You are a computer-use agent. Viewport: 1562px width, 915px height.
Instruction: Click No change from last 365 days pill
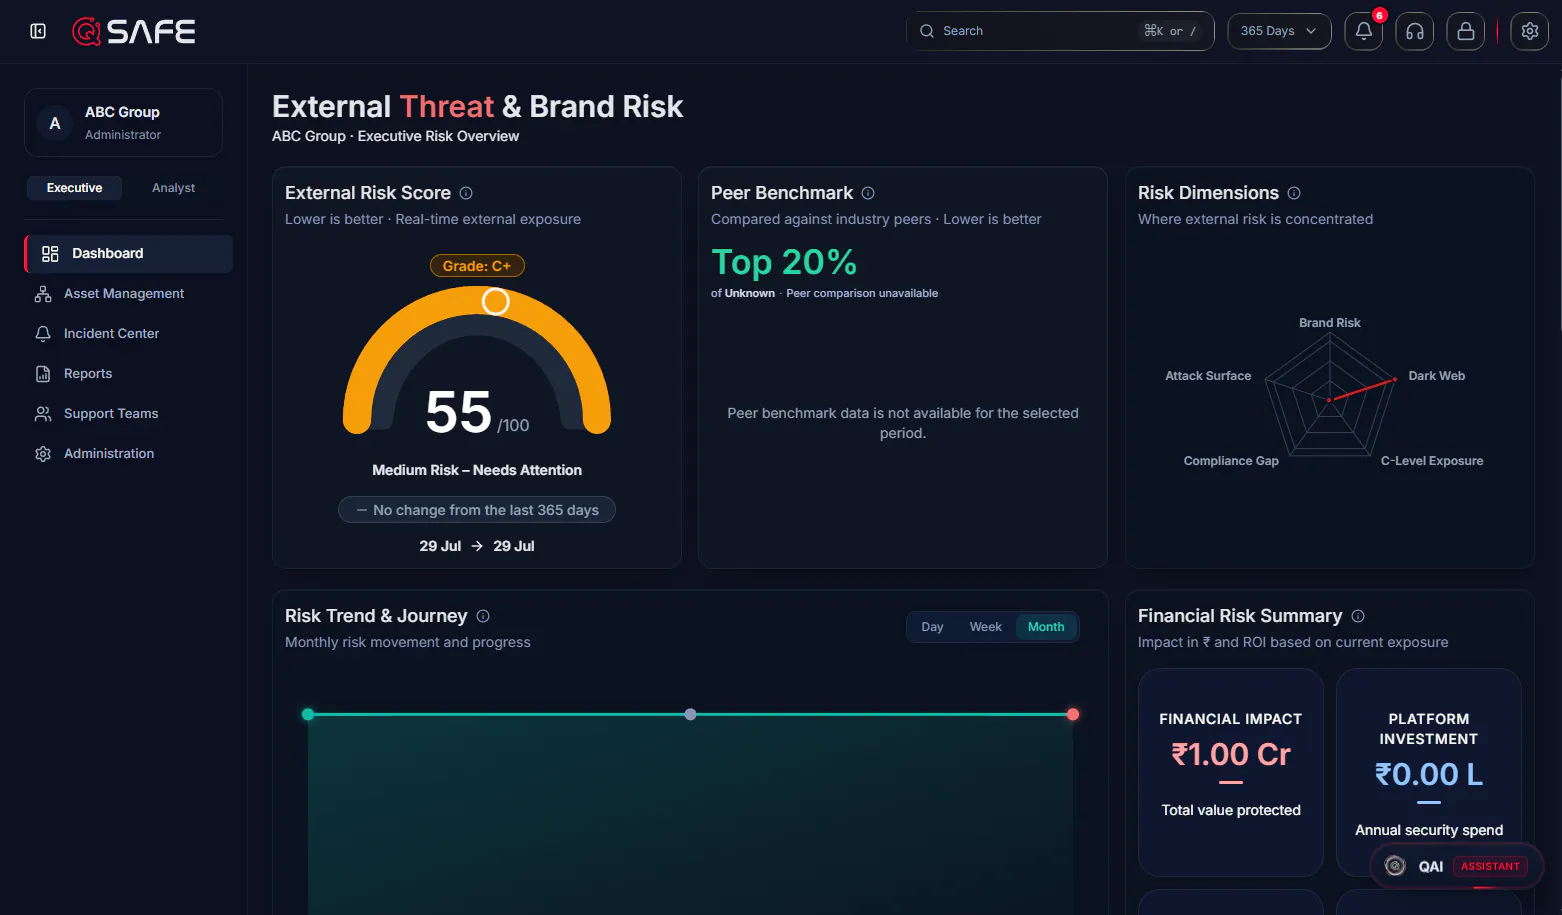pyautogui.click(x=477, y=510)
